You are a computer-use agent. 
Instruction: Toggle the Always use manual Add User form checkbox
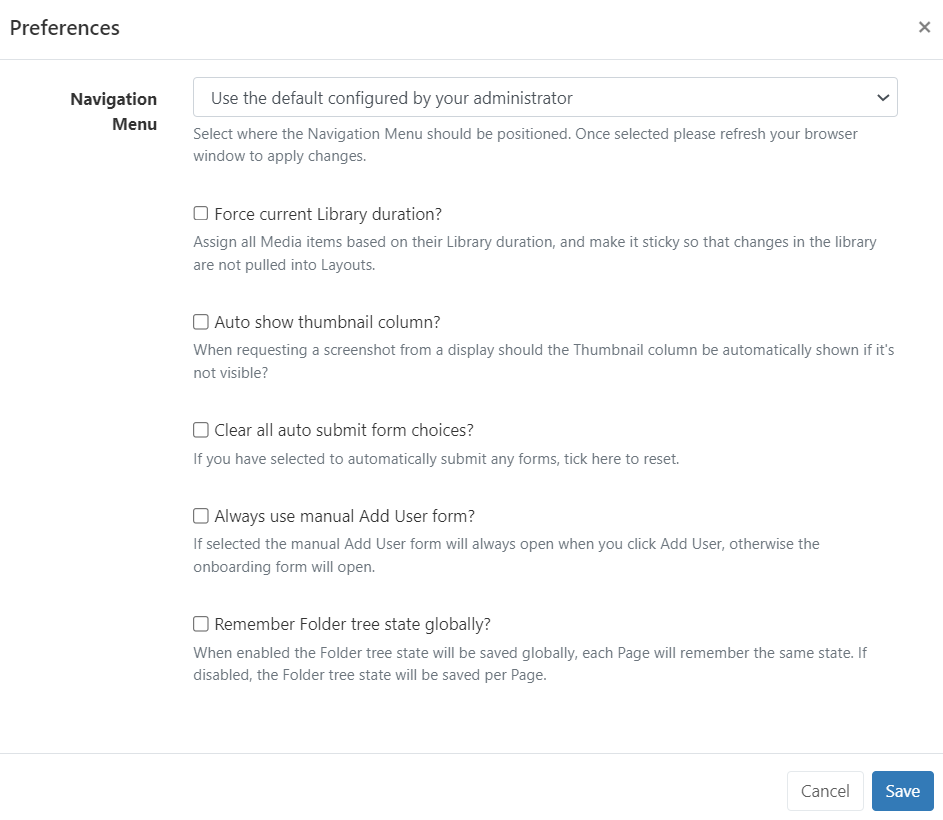click(201, 516)
